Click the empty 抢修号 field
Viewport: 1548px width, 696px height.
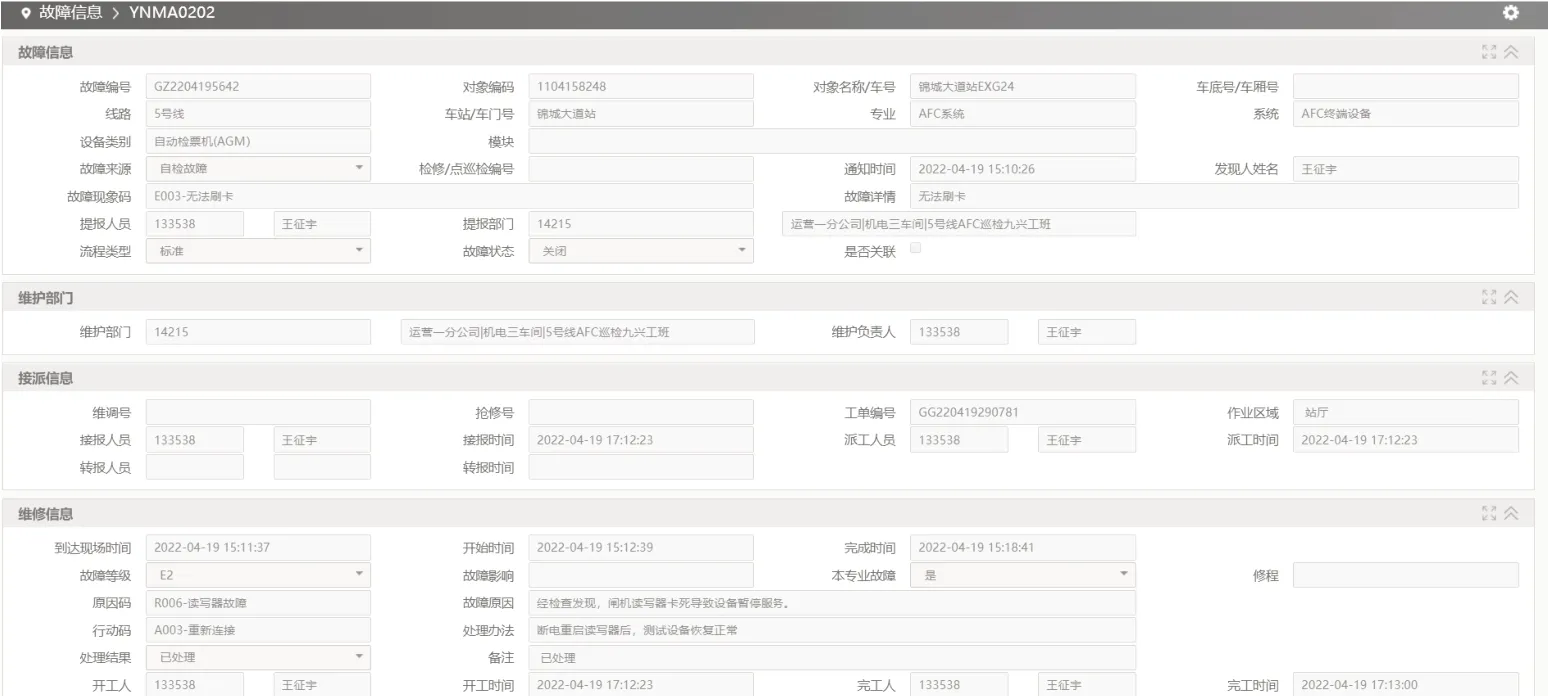point(641,412)
